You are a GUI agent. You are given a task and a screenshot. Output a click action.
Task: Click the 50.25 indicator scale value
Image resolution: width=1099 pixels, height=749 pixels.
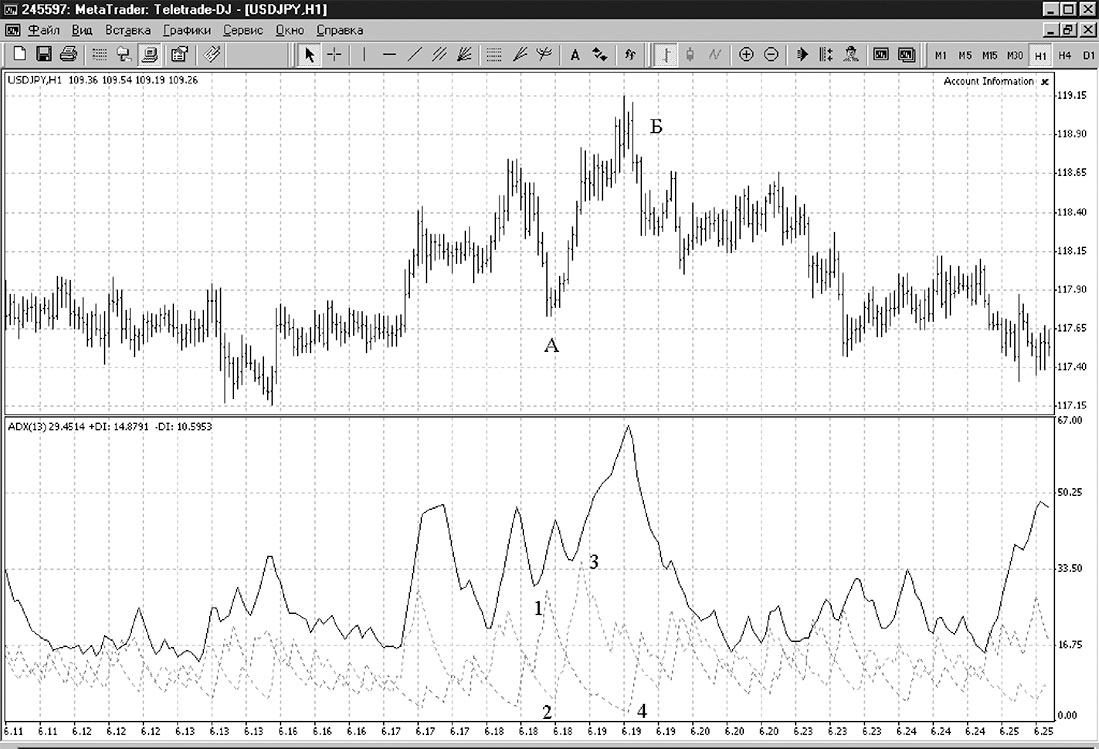(x=1070, y=493)
